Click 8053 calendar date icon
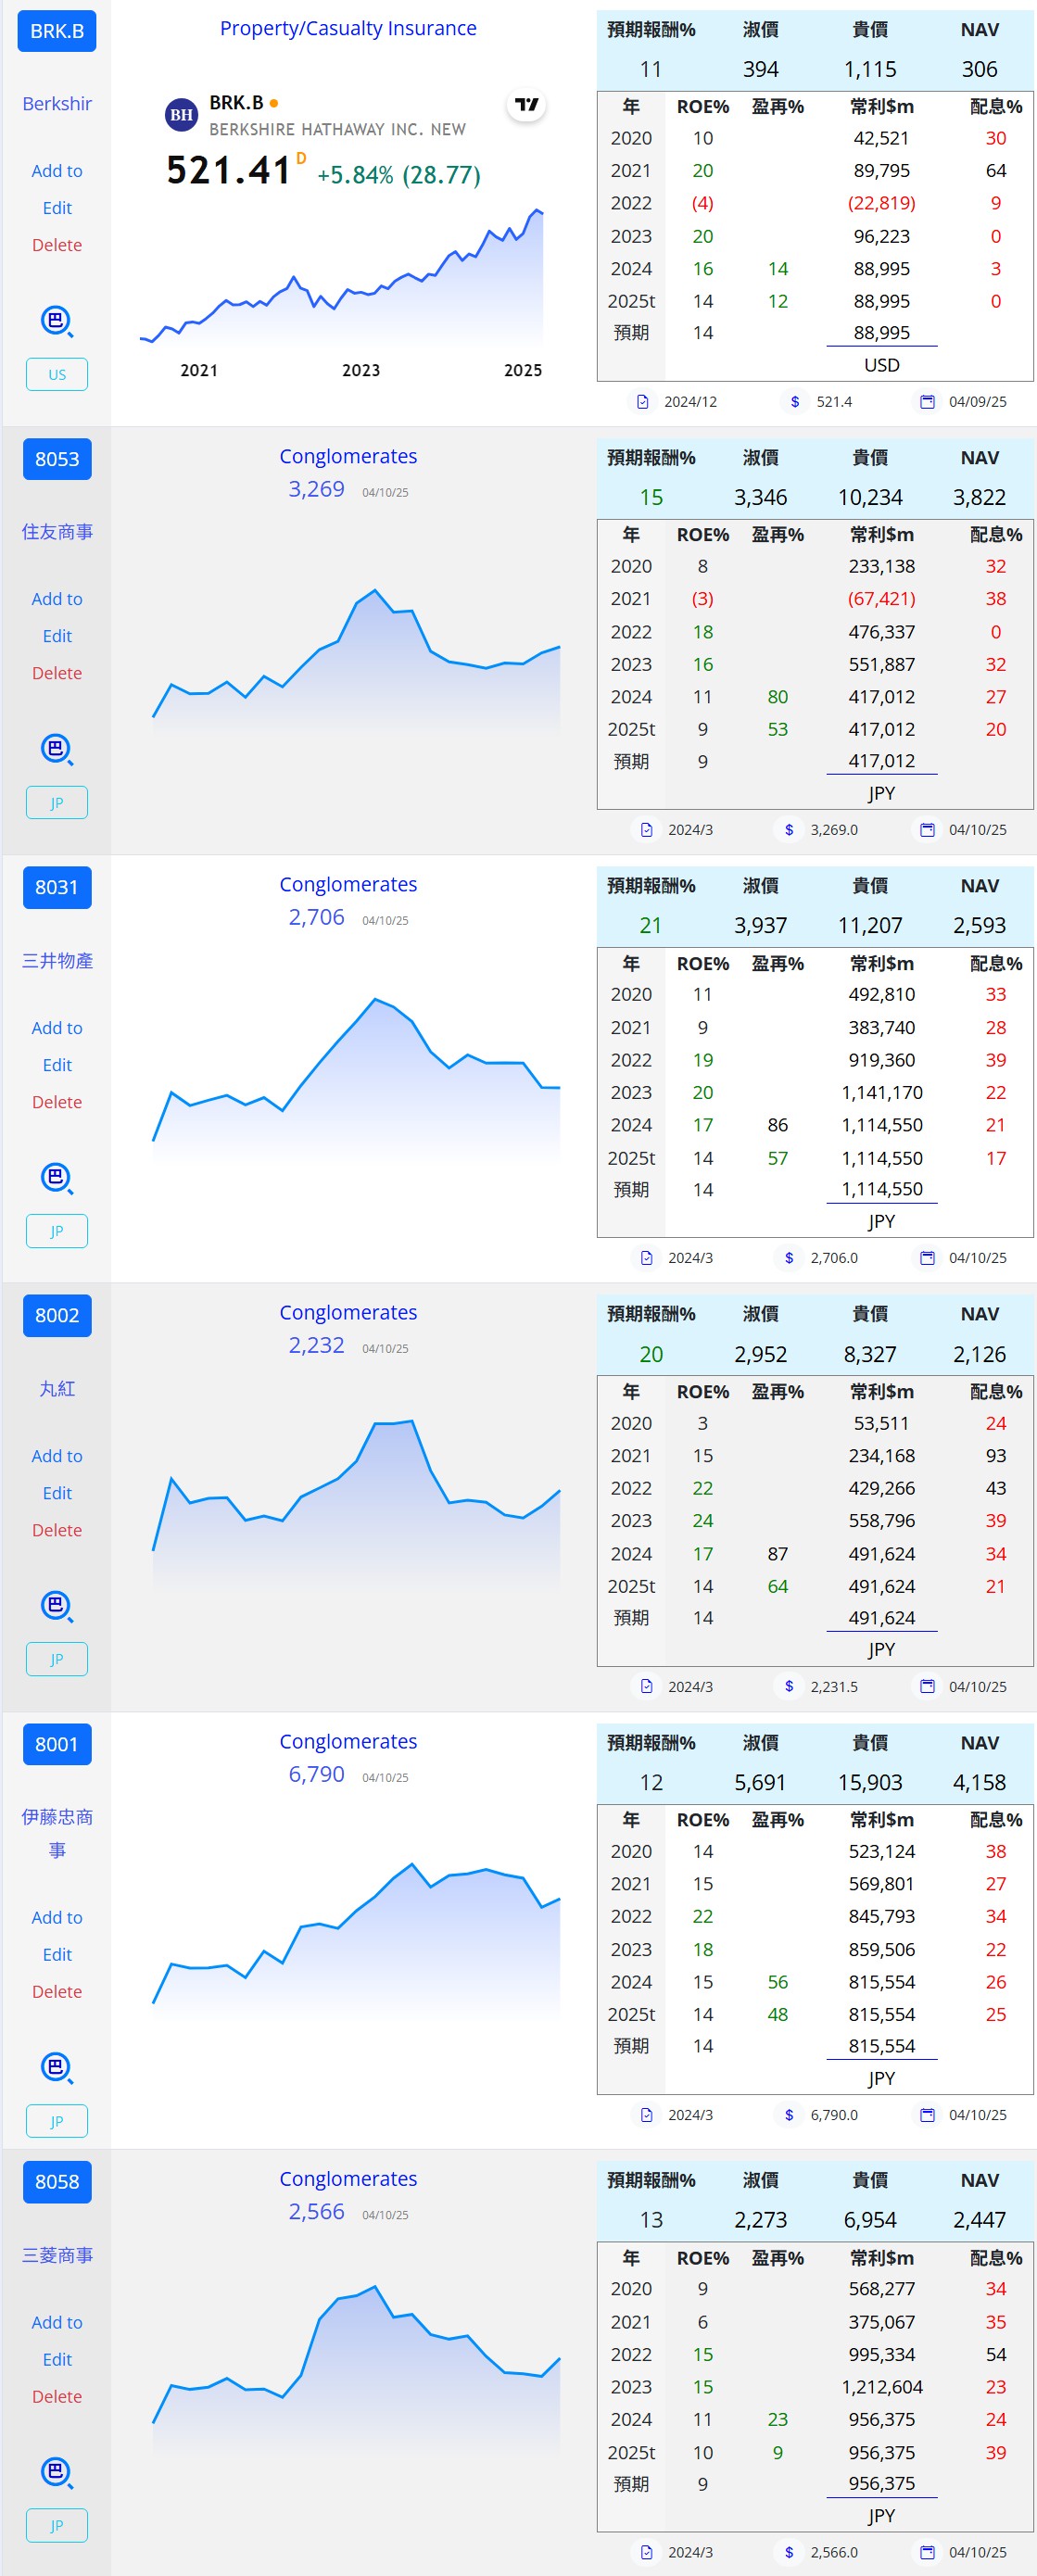The height and width of the screenshot is (2576, 1037). (x=927, y=830)
